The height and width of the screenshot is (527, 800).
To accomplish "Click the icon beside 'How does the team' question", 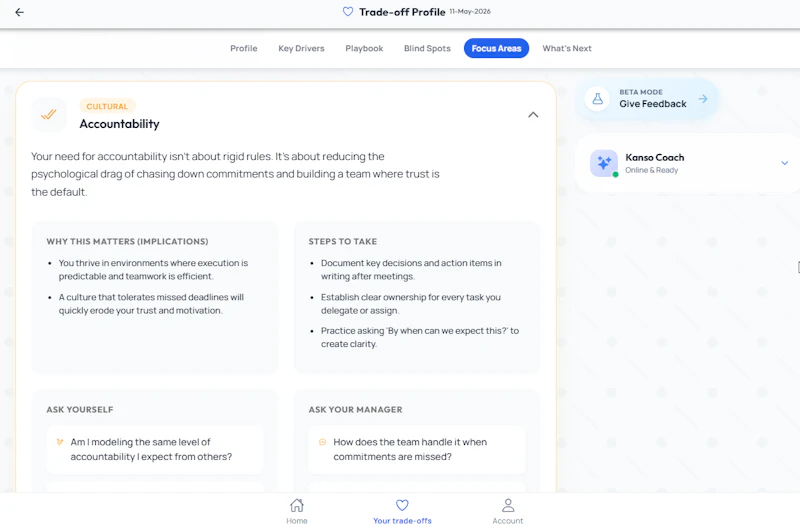I will [x=322, y=442].
